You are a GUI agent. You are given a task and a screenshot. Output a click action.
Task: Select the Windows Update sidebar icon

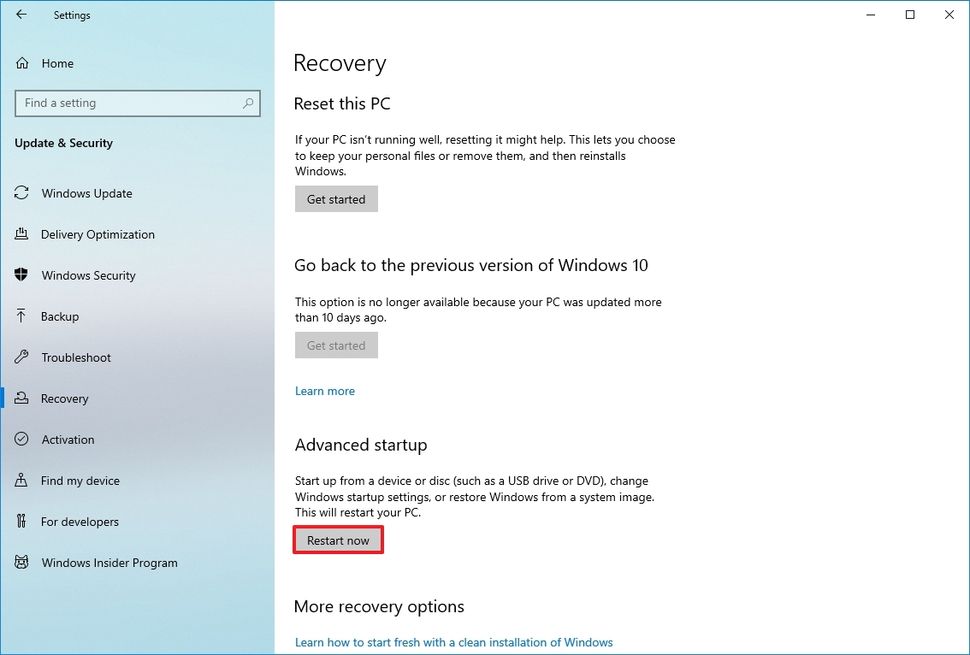22,193
